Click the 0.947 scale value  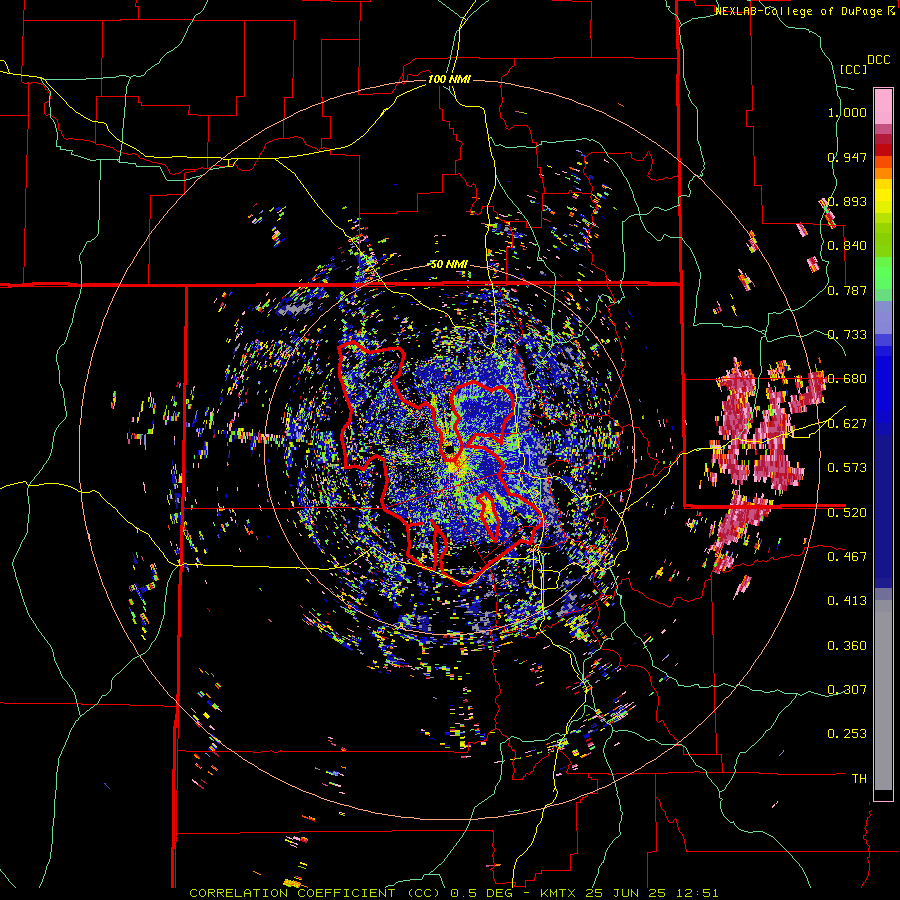click(x=847, y=157)
